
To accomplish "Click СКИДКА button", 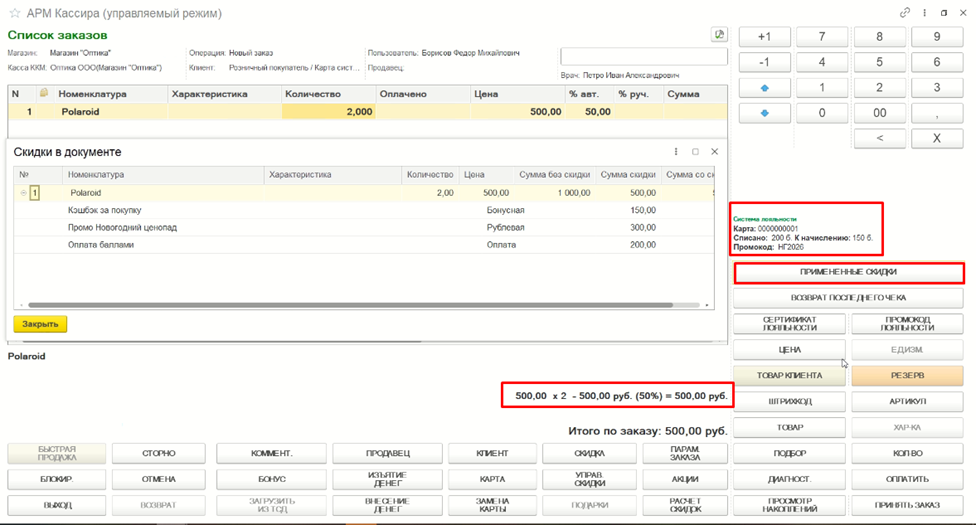I will 589,453.
